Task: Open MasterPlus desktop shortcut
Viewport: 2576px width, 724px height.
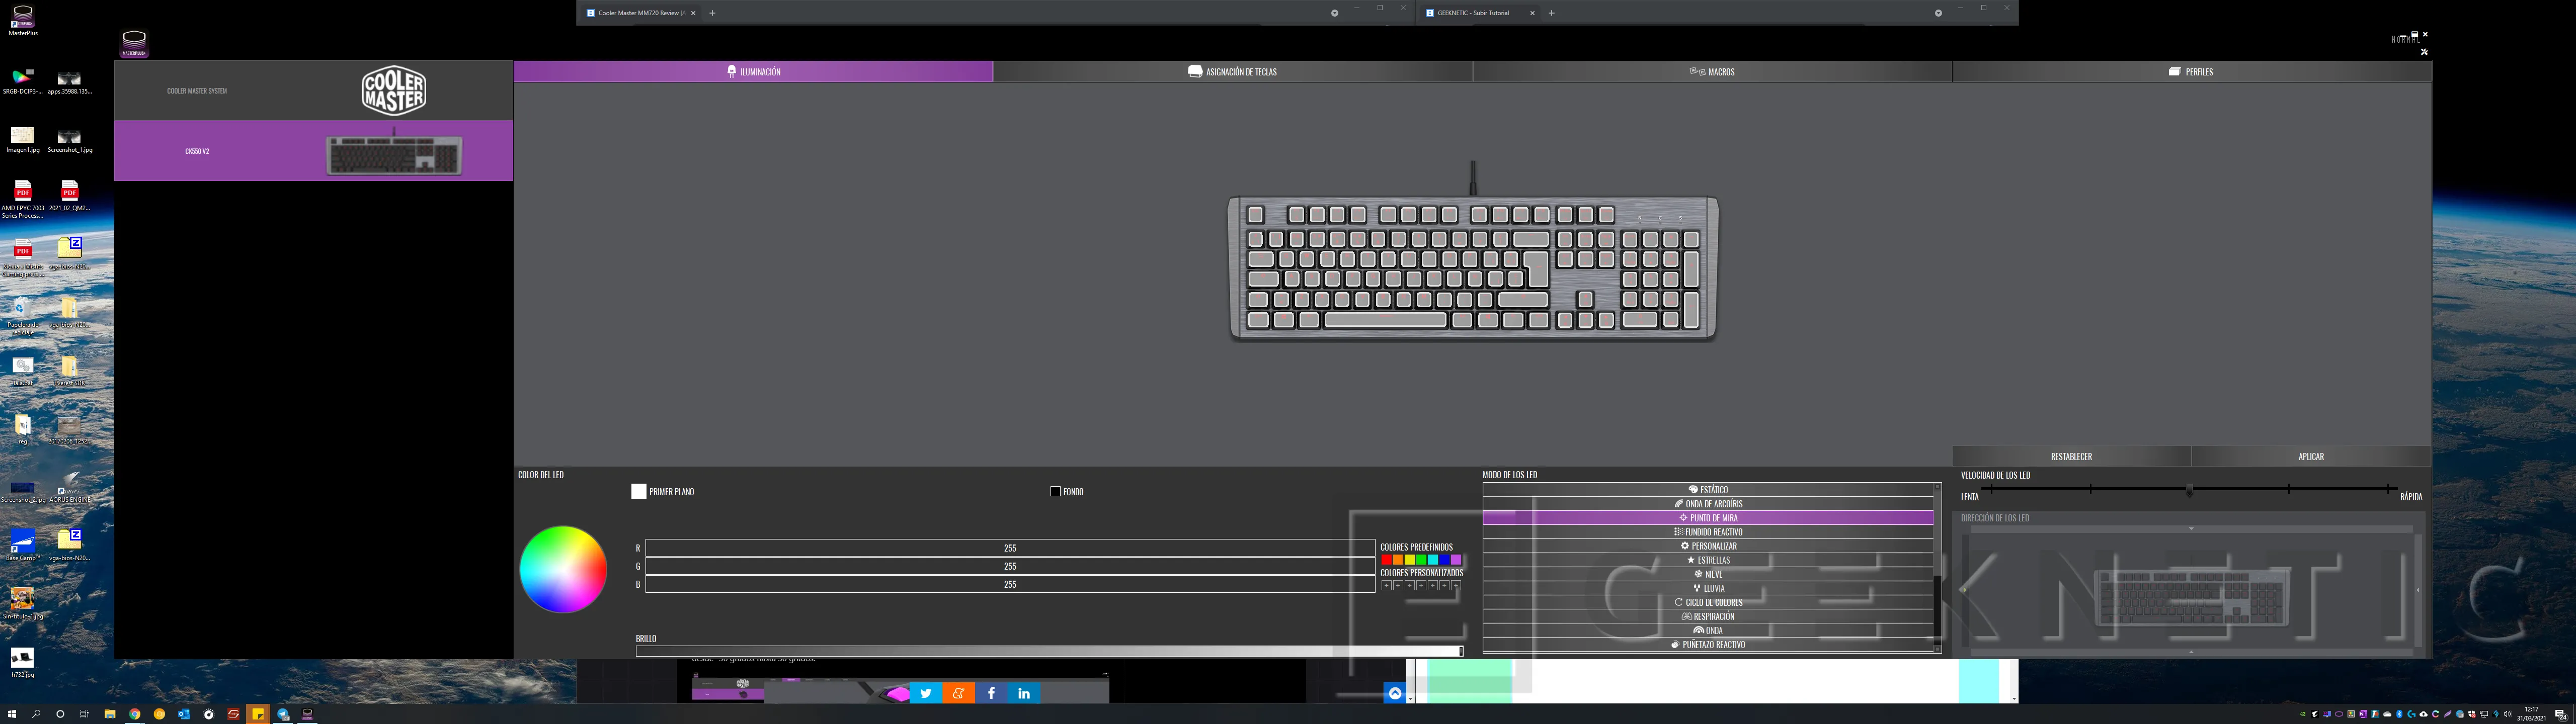Action: 22,20
